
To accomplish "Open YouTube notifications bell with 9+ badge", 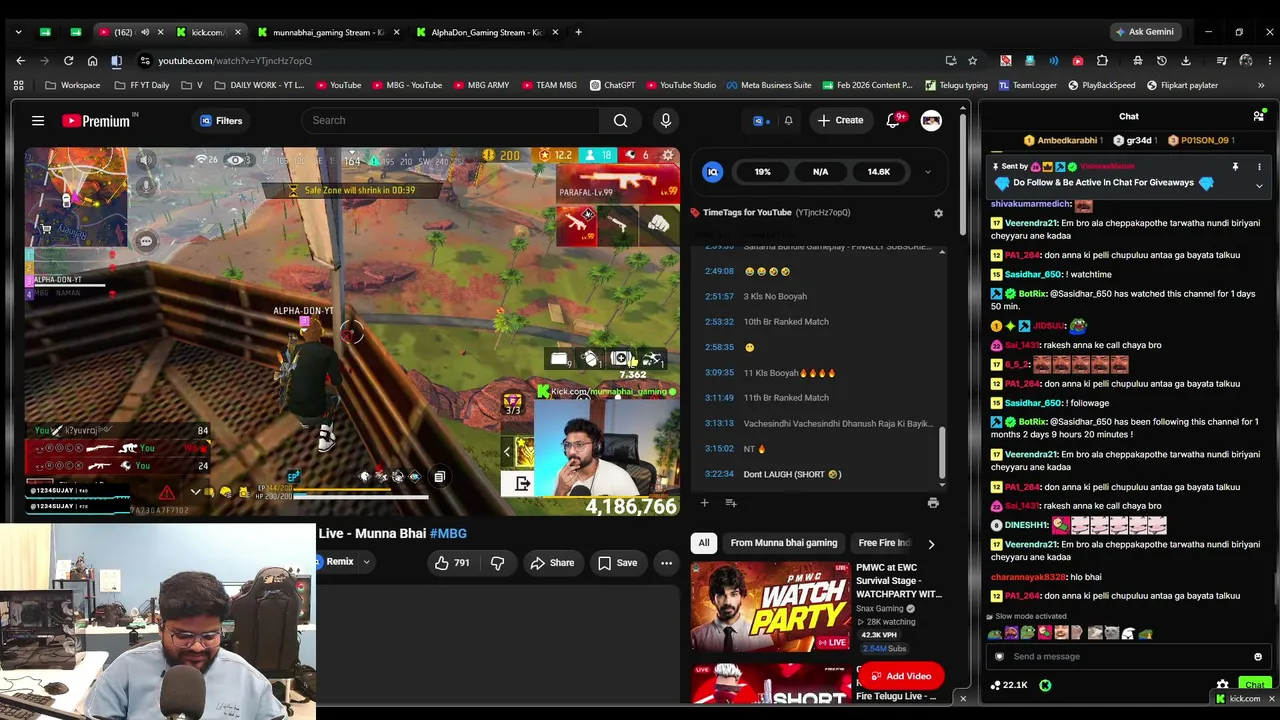I will click(893, 120).
